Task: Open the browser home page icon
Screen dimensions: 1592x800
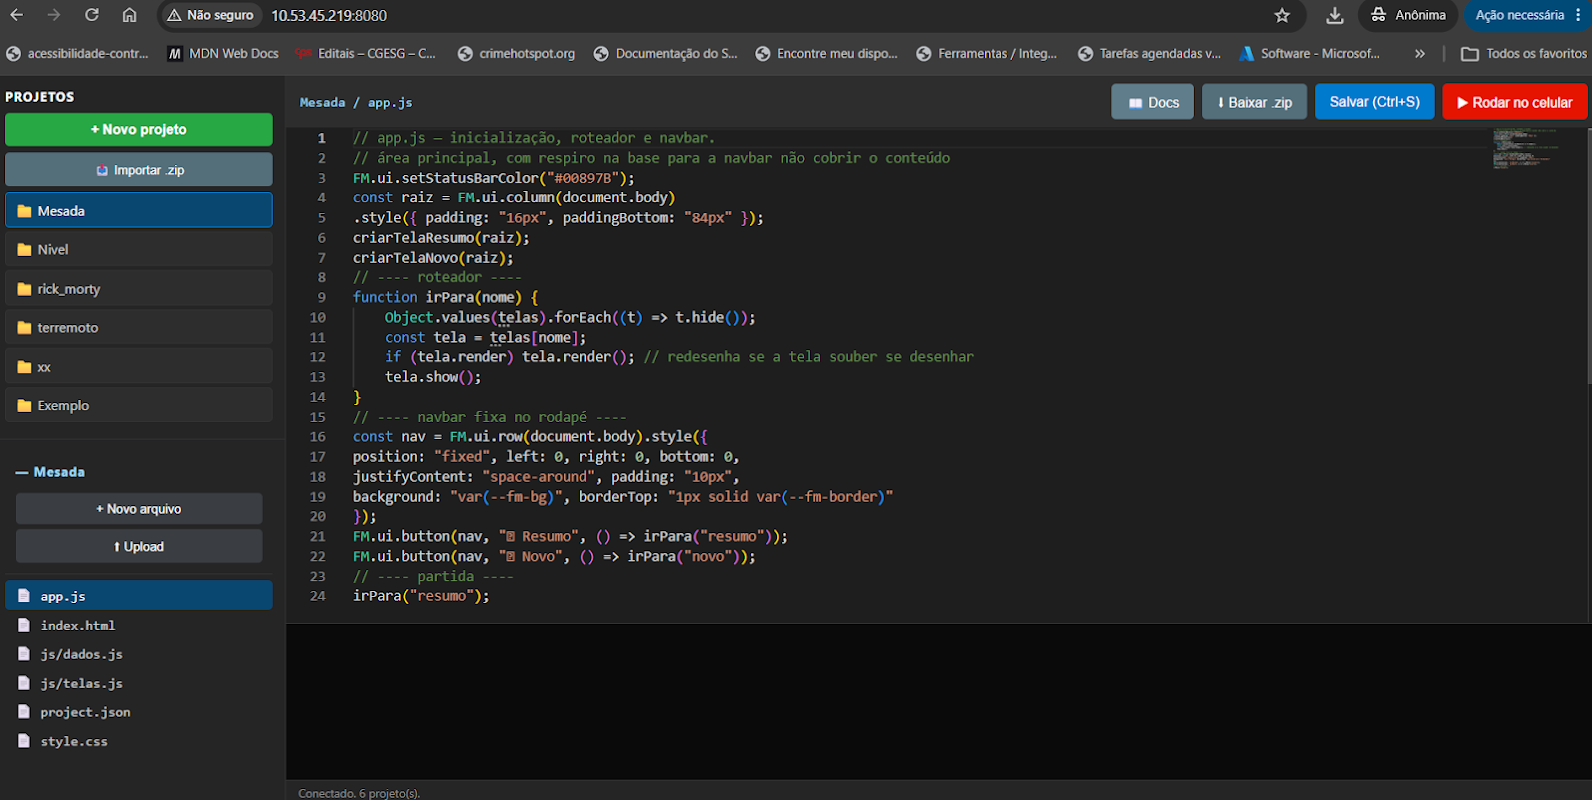Action: (129, 15)
